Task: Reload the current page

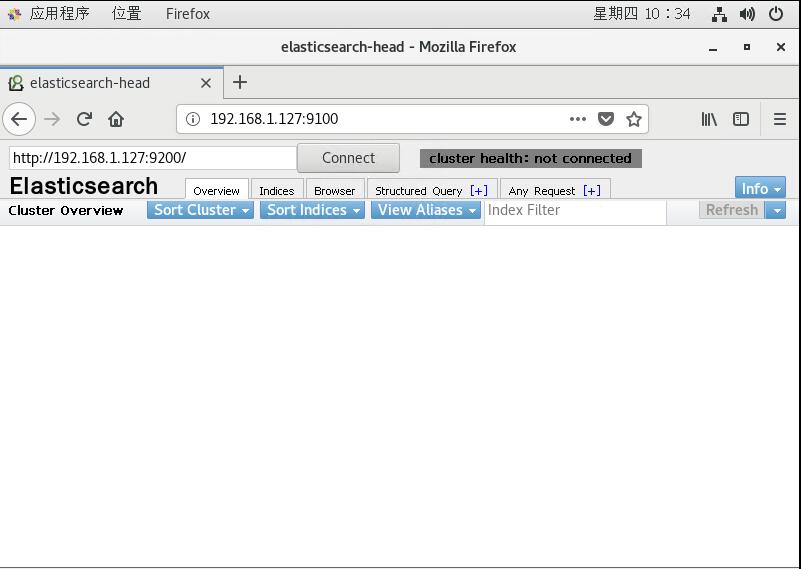Action: 84,119
